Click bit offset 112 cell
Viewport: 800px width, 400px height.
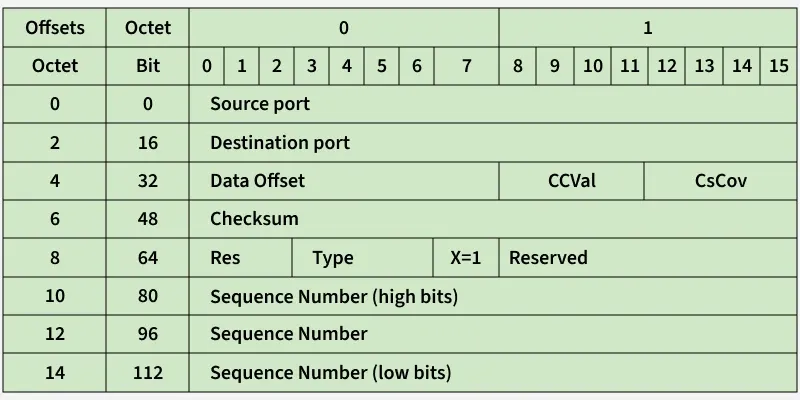147,373
